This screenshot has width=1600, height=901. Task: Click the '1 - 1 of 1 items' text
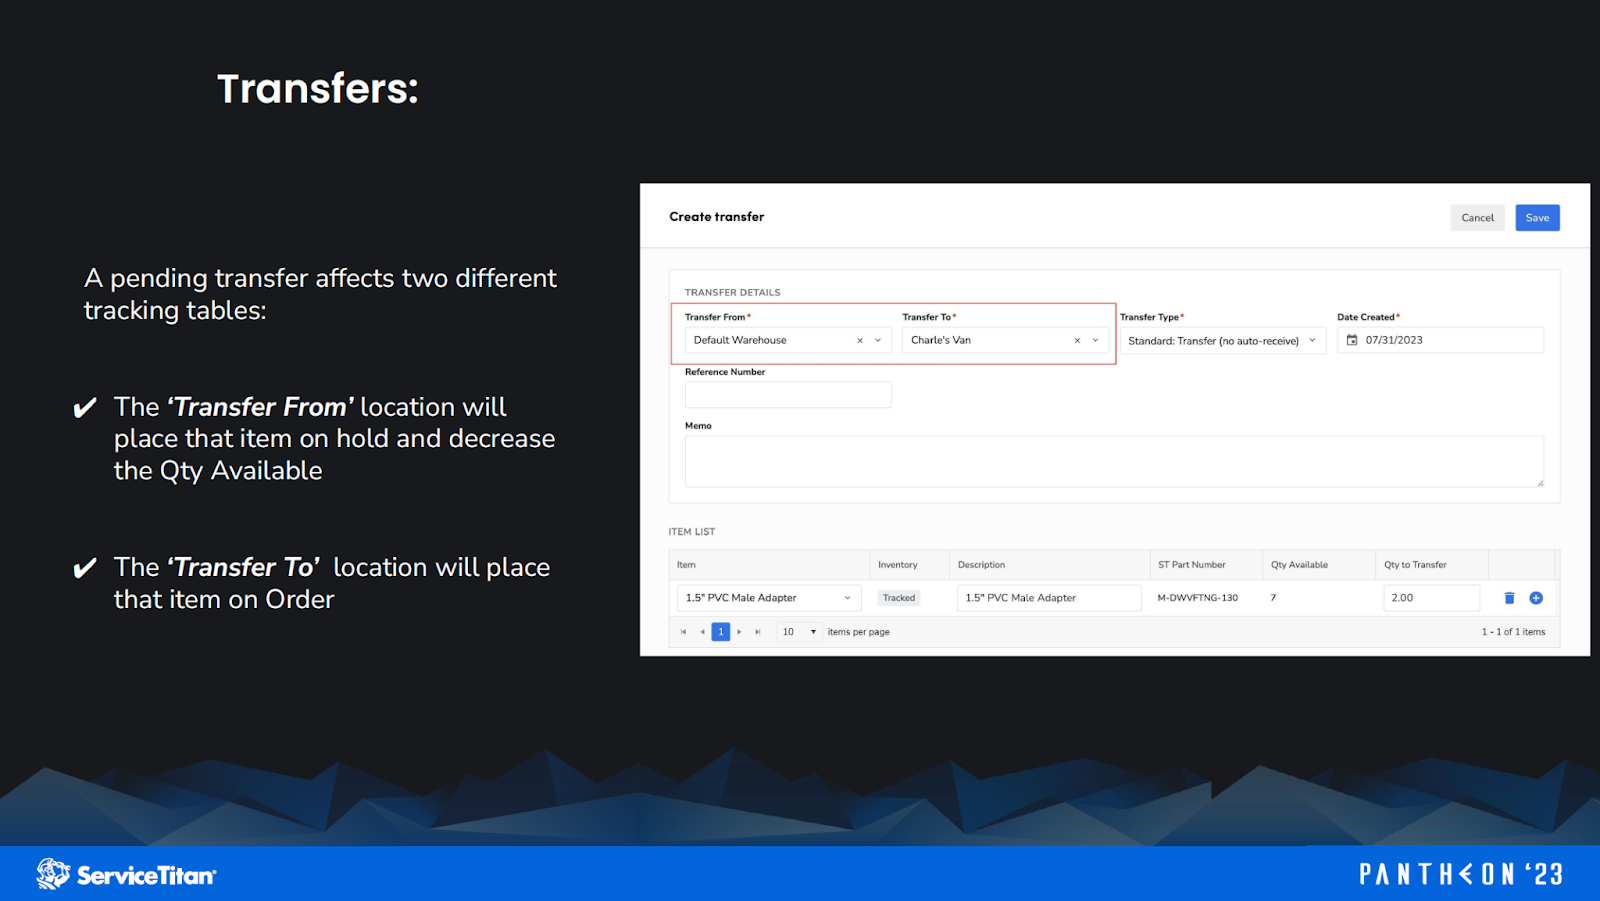click(x=1513, y=632)
